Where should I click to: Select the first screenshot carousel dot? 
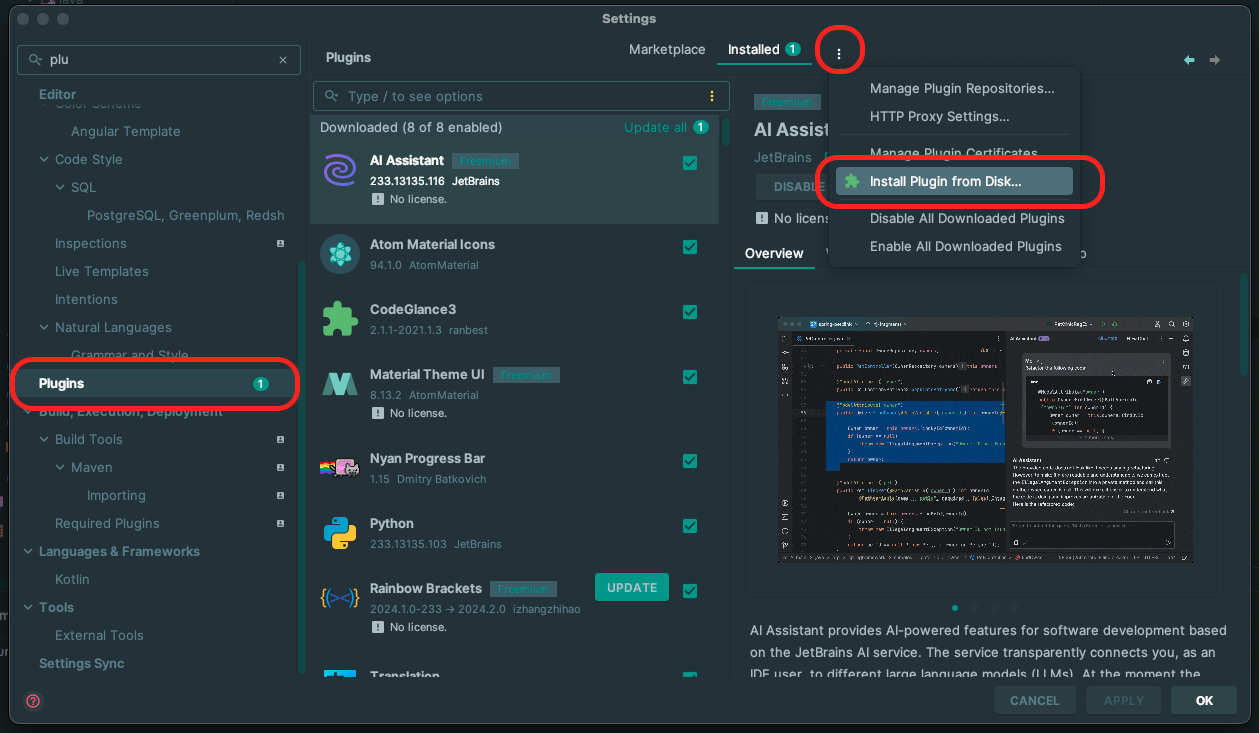pyautogui.click(x=955, y=607)
